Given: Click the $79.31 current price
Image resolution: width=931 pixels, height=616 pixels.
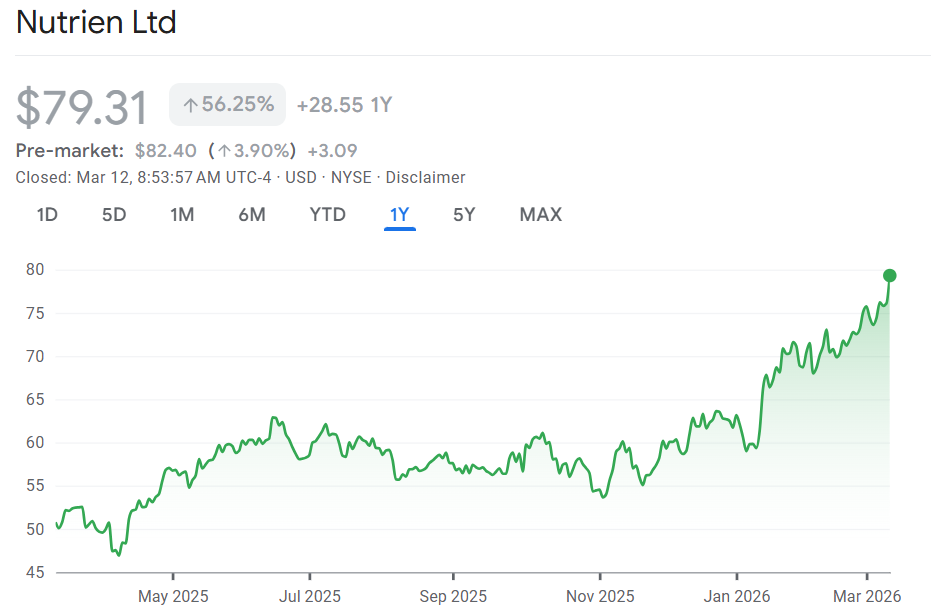Looking at the screenshot, I should click(82, 107).
